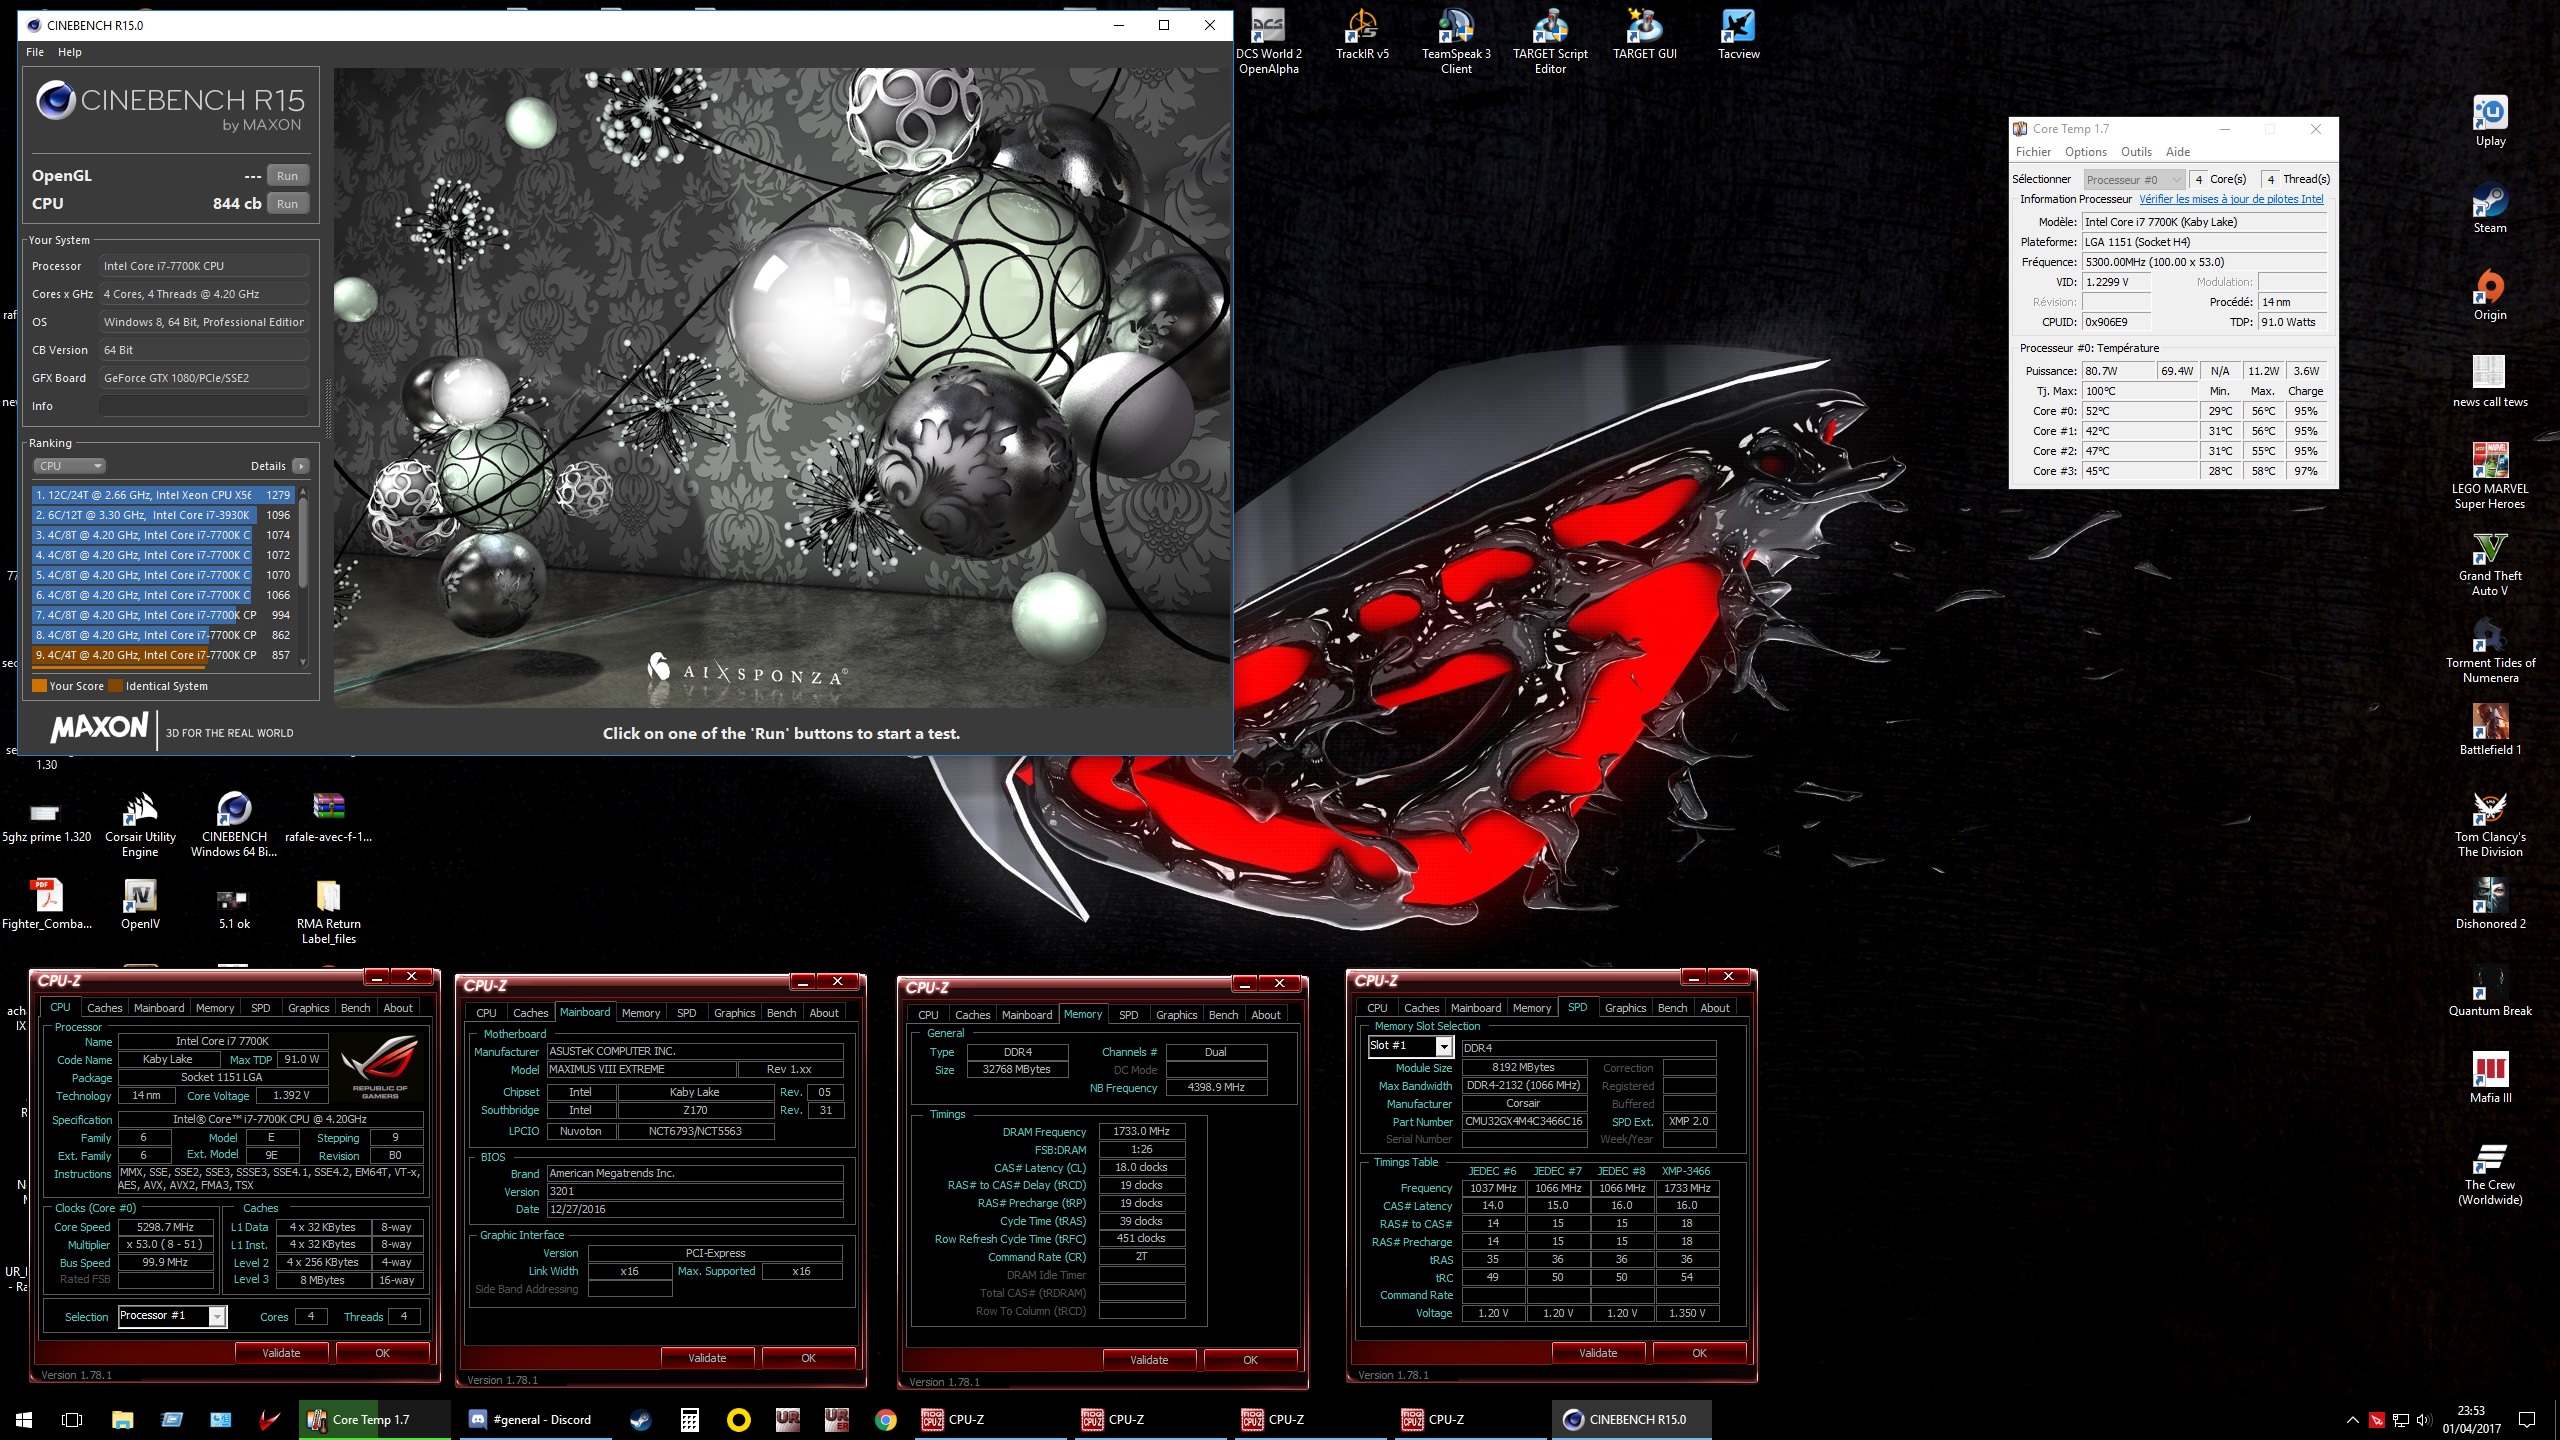The image size is (2560, 1440).
Task: Run the CPU benchmark in Cinebench
Action: [287, 204]
